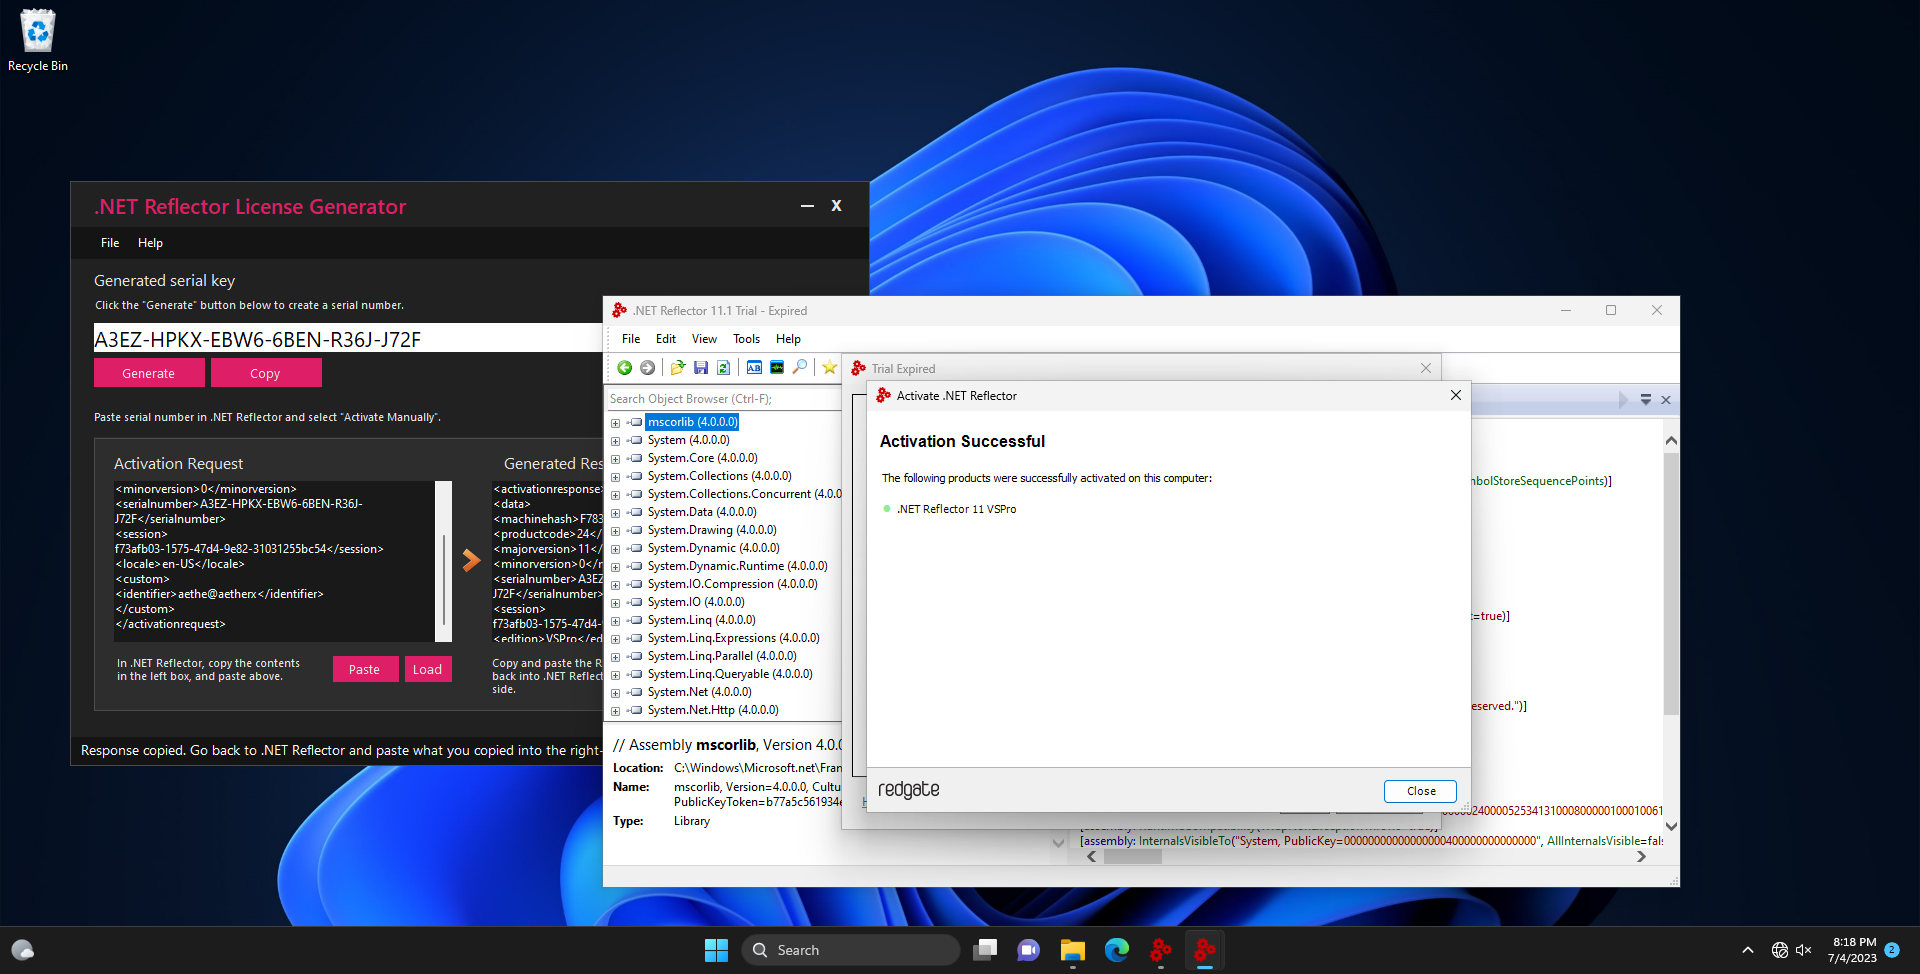The height and width of the screenshot is (974, 1920).
Task: Click the muted volume tray icon
Action: [1804, 950]
